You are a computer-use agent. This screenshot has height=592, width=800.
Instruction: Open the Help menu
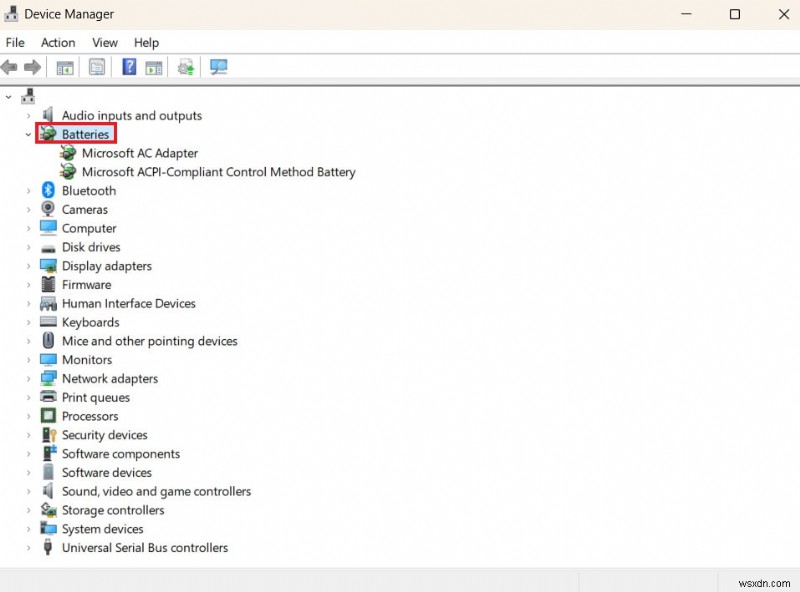(146, 43)
